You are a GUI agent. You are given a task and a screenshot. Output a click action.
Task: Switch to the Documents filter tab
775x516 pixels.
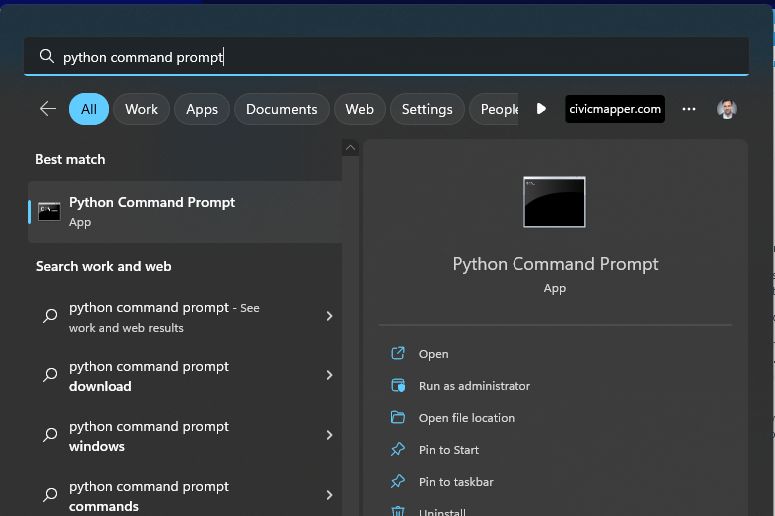pos(282,109)
